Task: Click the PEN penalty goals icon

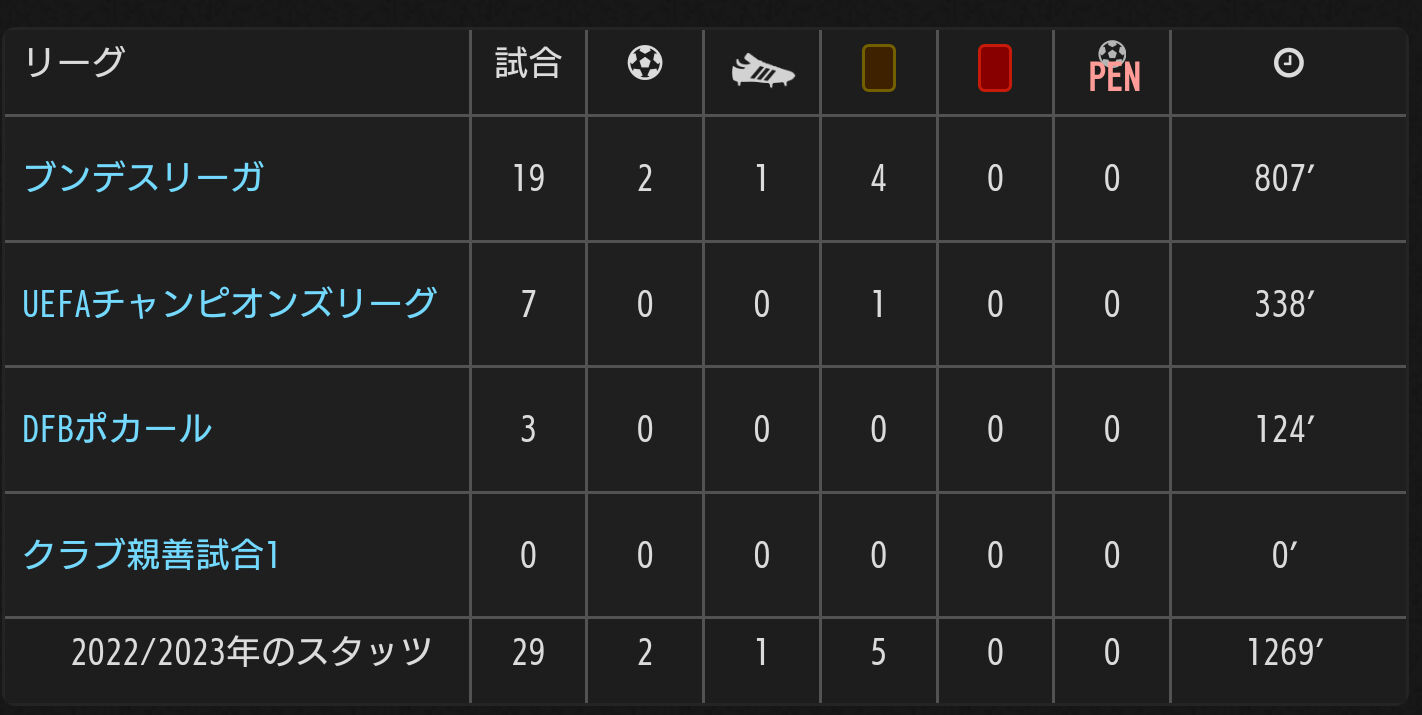Action: [x=1113, y=69]
